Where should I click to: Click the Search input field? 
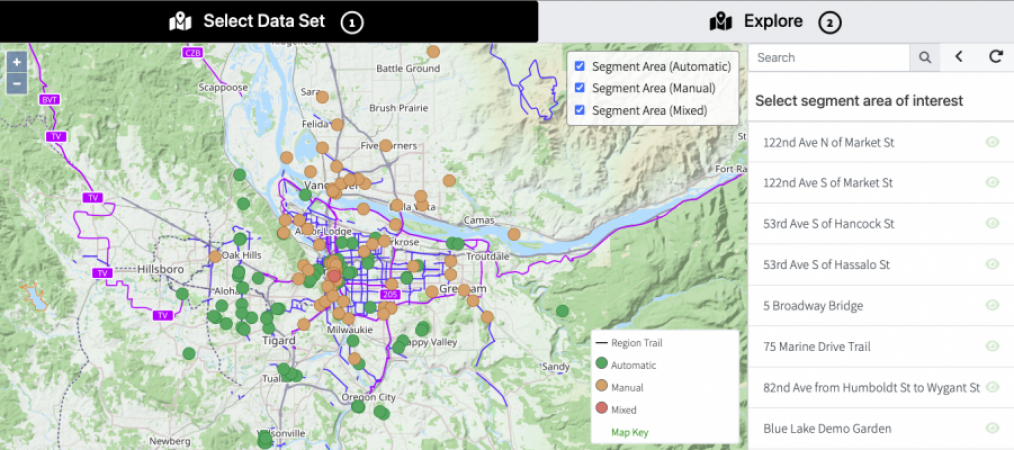(829, 58)
